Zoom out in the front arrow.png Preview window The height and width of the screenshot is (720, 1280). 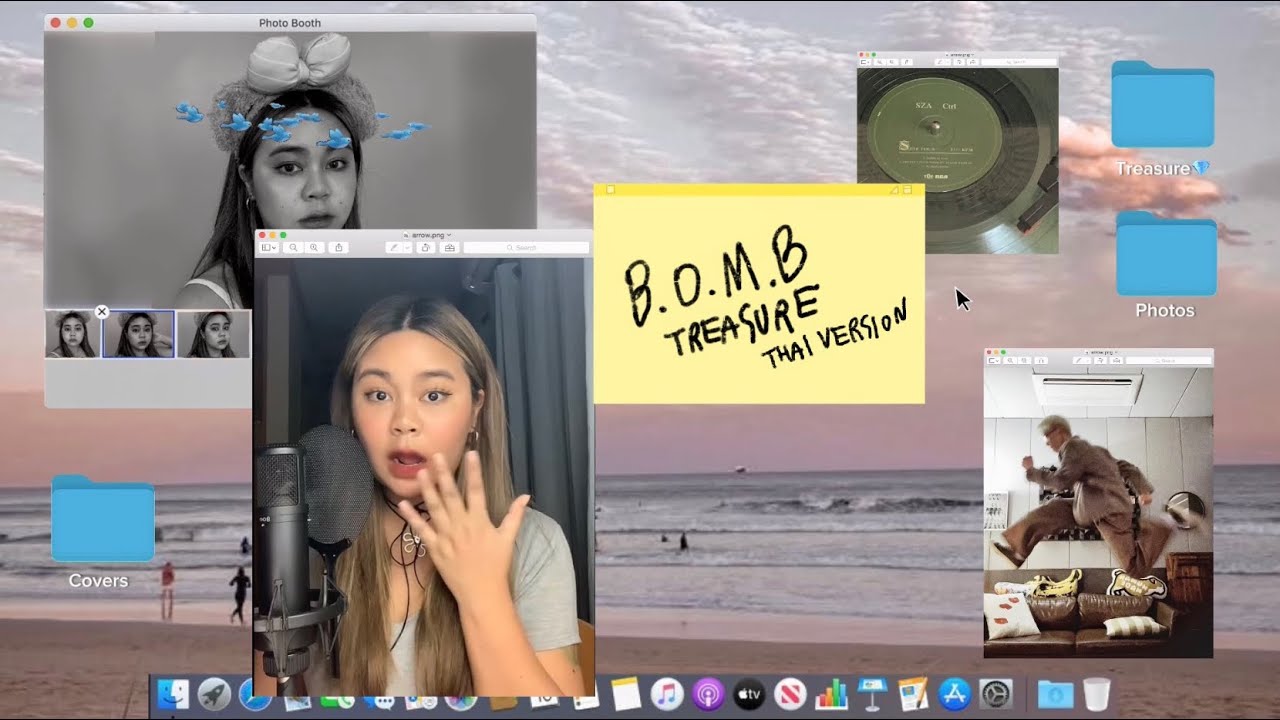pyautogui.click(x=294, y=247)
